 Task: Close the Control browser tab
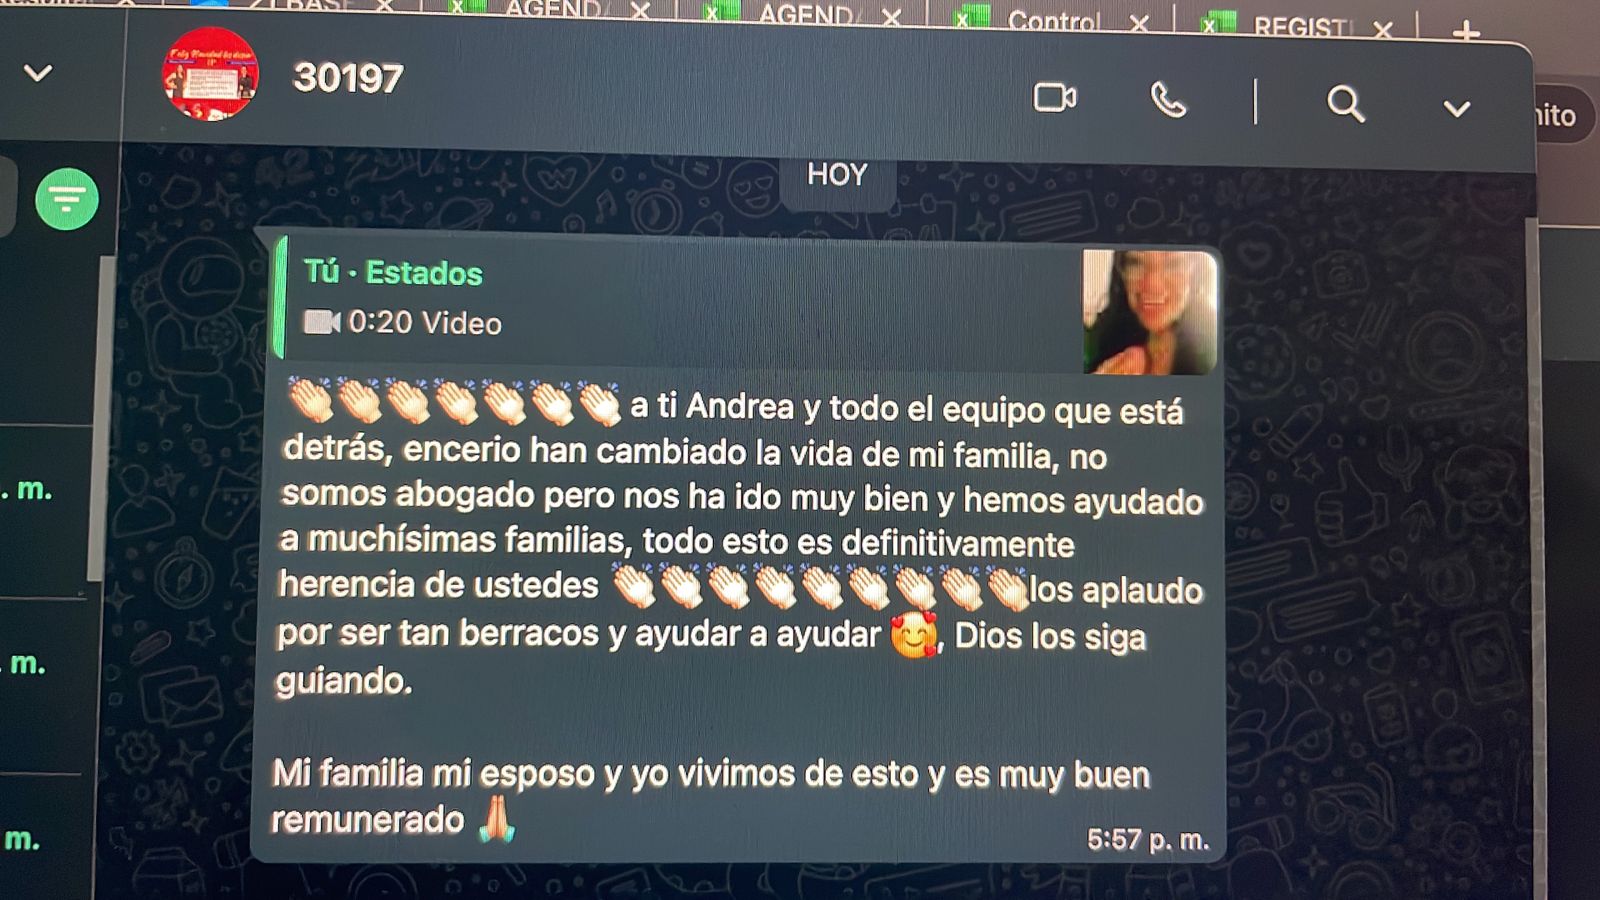tap(1139, 23)
